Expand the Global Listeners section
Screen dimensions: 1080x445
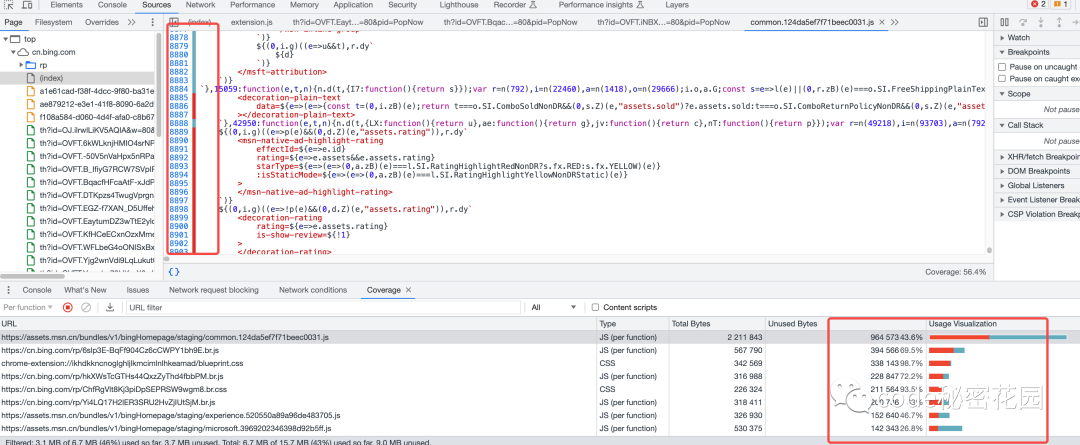(1037, 185)
